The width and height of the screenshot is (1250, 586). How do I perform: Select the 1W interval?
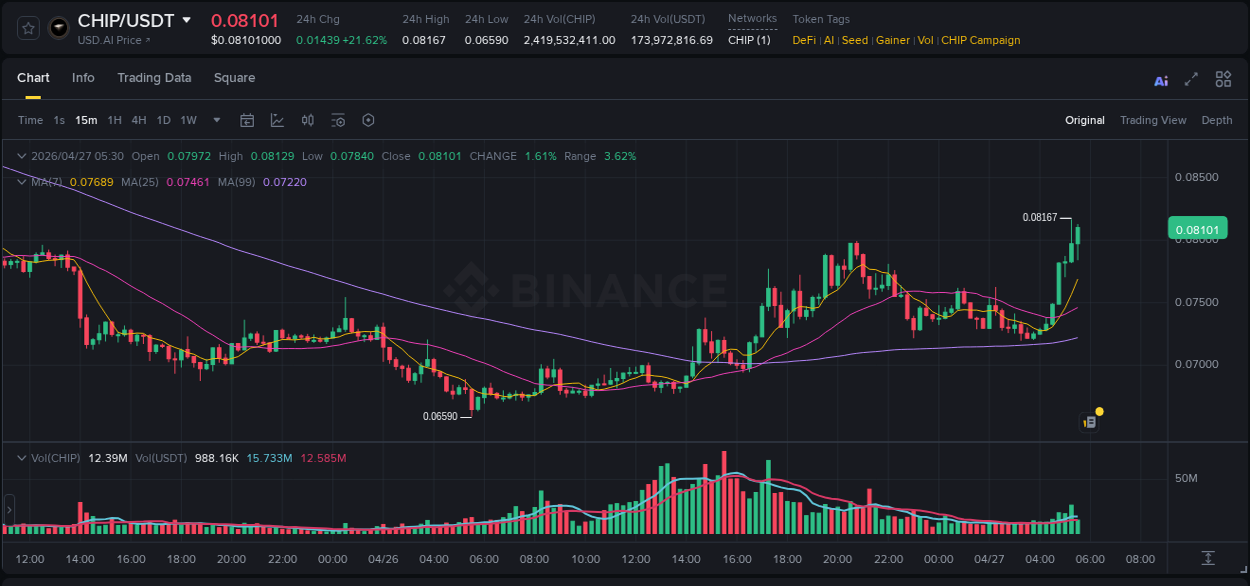click(x=188, y=120)
